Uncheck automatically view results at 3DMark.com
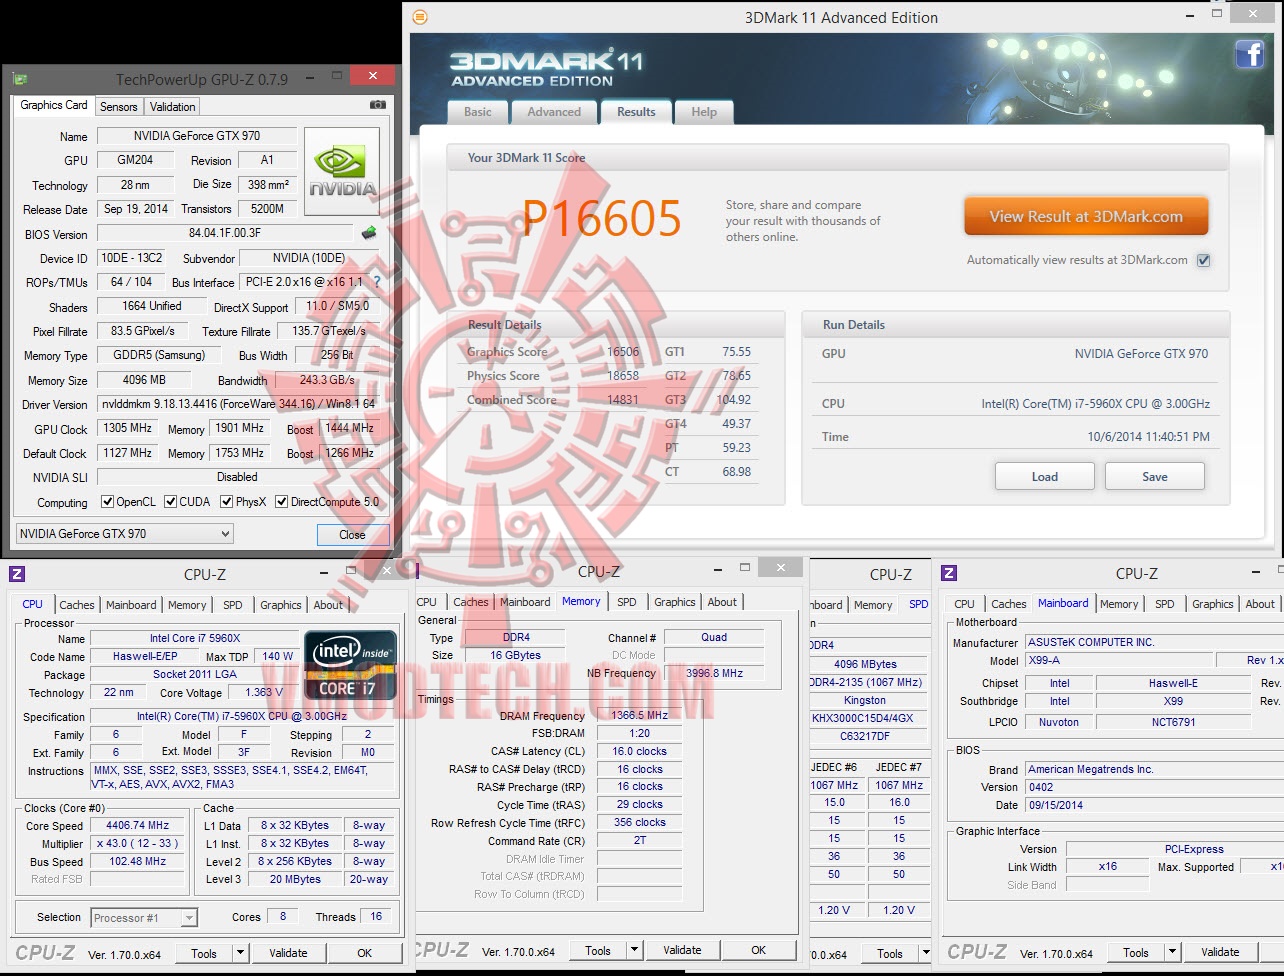Image resolution: width=1284 pixels, height=976 pixels. pyautogui.click(x=1204, y=260)
